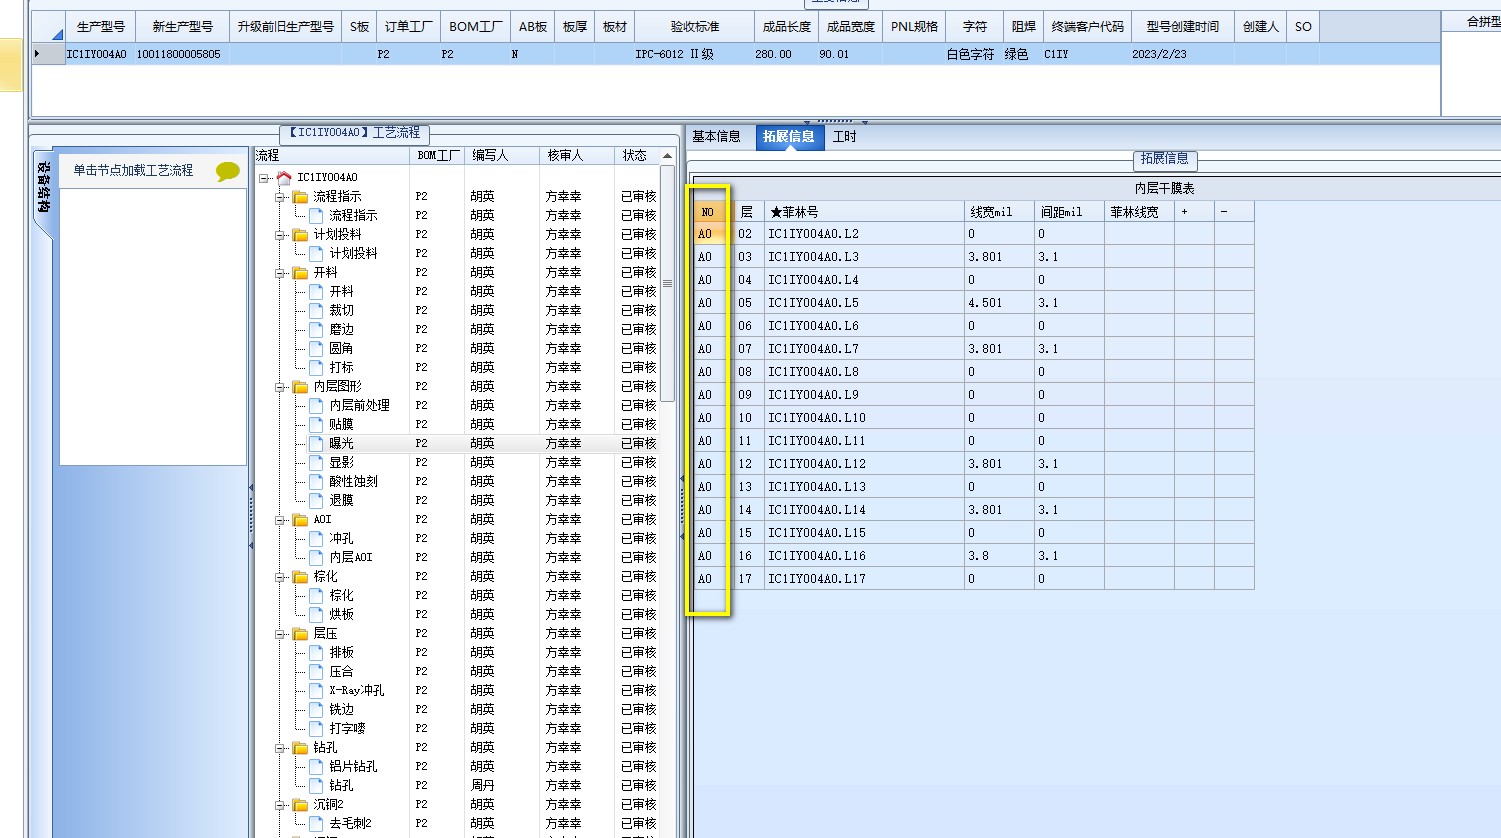
Task: Click the document icon beside 磨边
Action: click(x=316, y=330)
